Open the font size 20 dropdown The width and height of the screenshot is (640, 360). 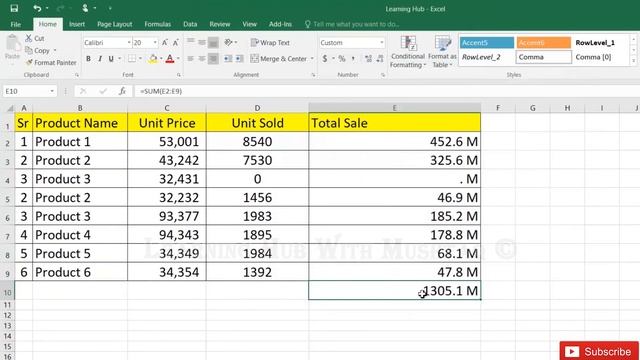click(x=155, y=42)
